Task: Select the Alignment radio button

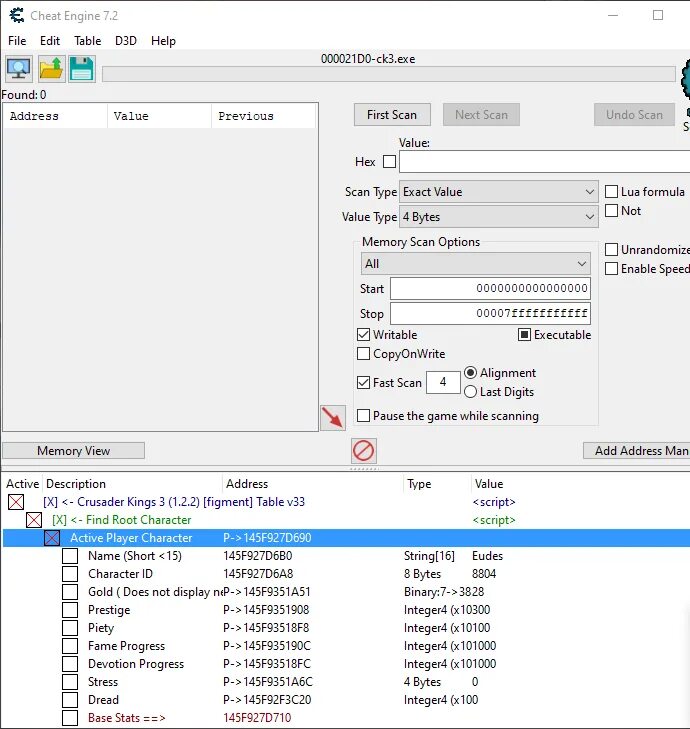Action: (x=470, y=373)
